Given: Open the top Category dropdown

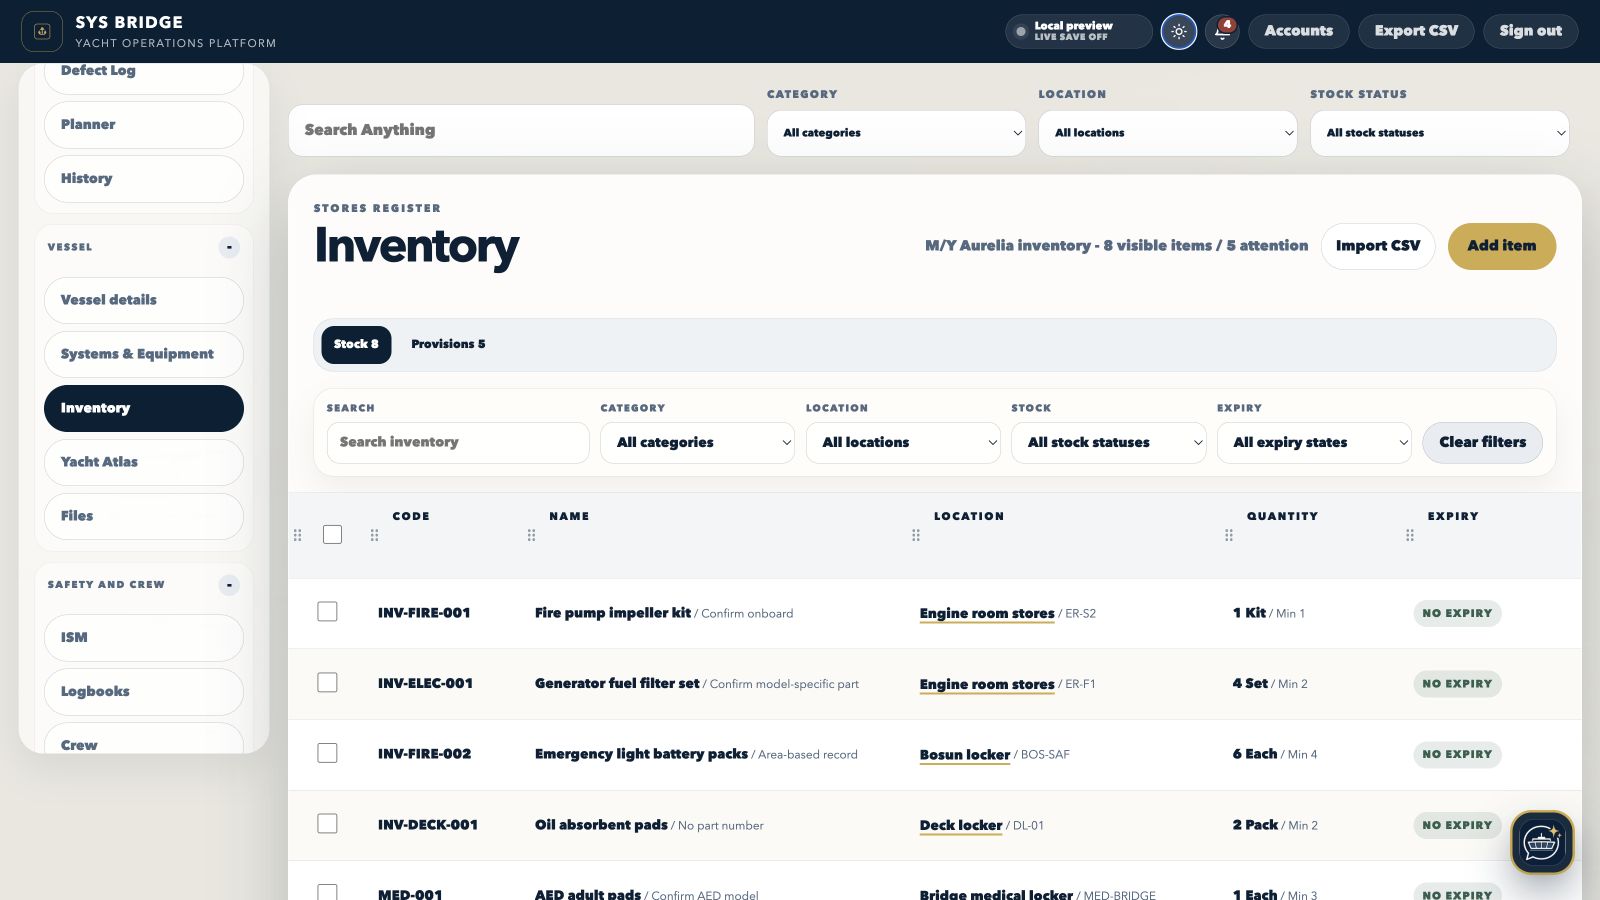Looking at the screenshot, I should [896, 133].
